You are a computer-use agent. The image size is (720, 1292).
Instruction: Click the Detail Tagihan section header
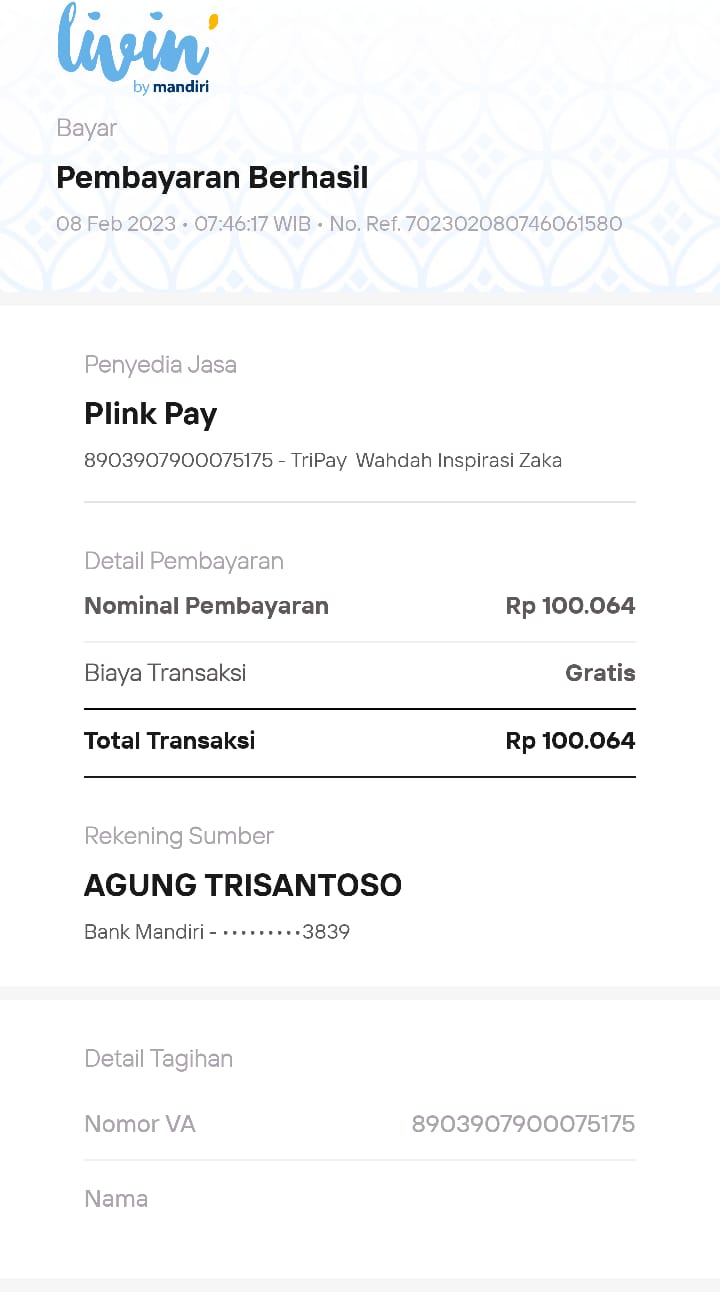158,1059
